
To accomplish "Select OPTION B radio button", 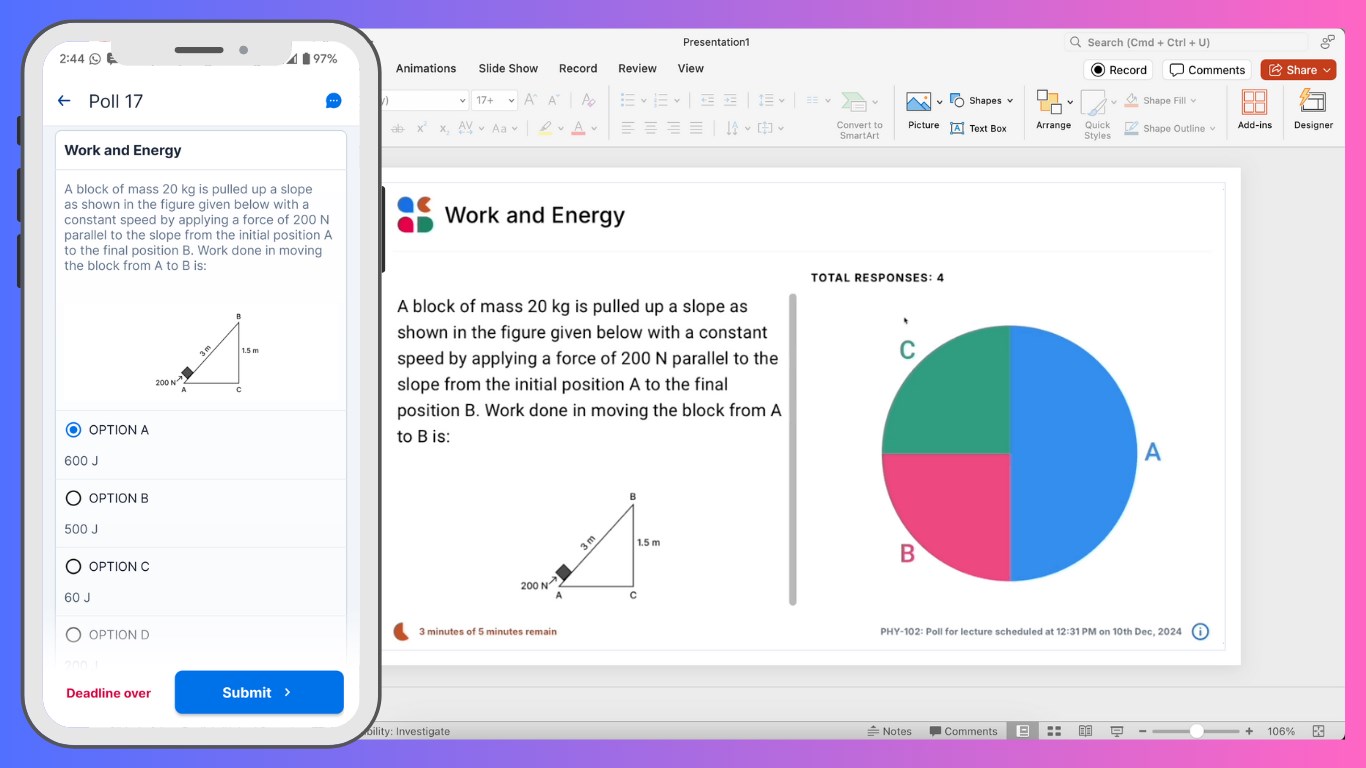I will pos(73,498).
